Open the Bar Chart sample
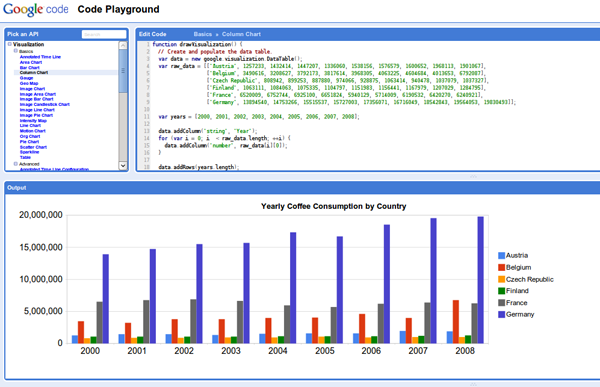600x387 pixels. 30,67
